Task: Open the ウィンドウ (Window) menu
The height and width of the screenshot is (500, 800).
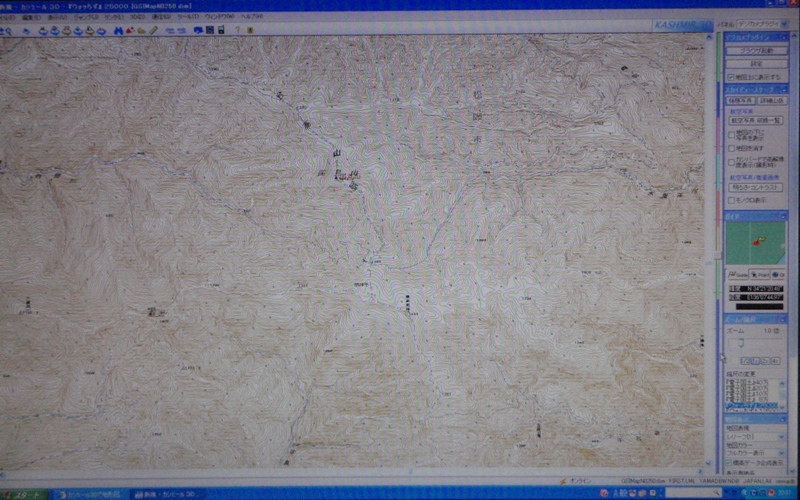Action: [219, 17]
